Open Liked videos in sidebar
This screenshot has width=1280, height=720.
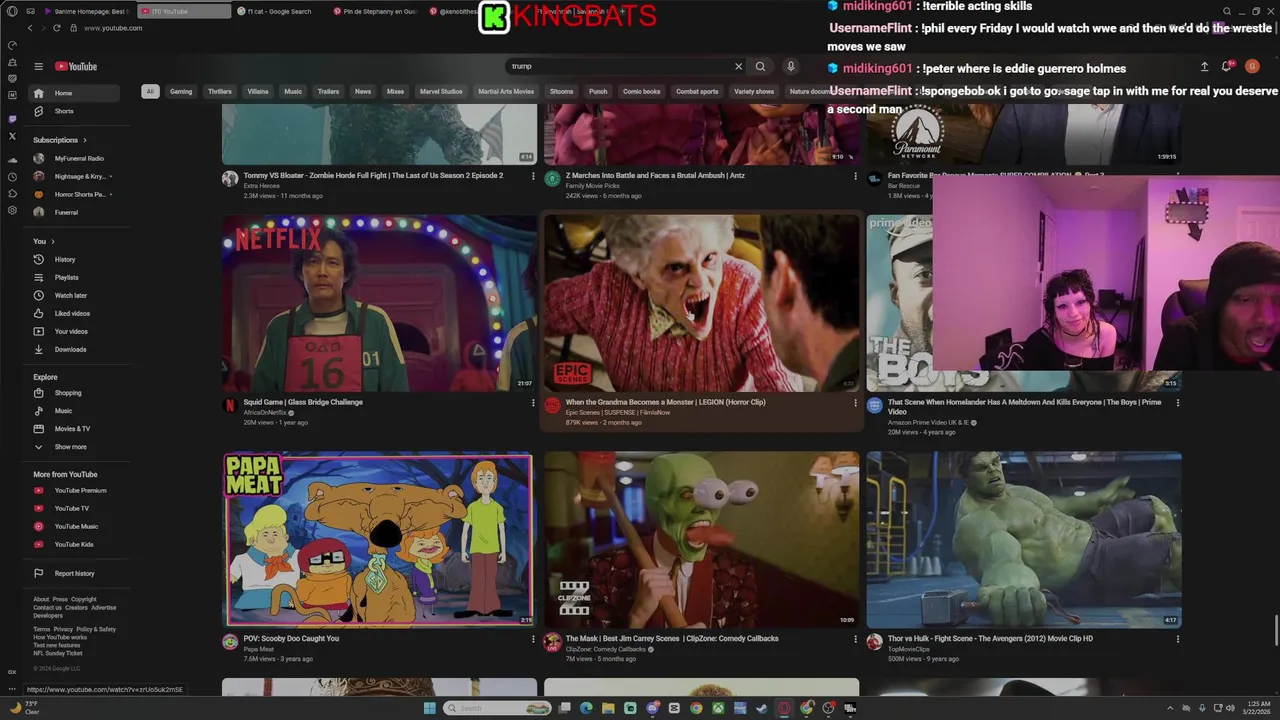[x=74, y=313]
